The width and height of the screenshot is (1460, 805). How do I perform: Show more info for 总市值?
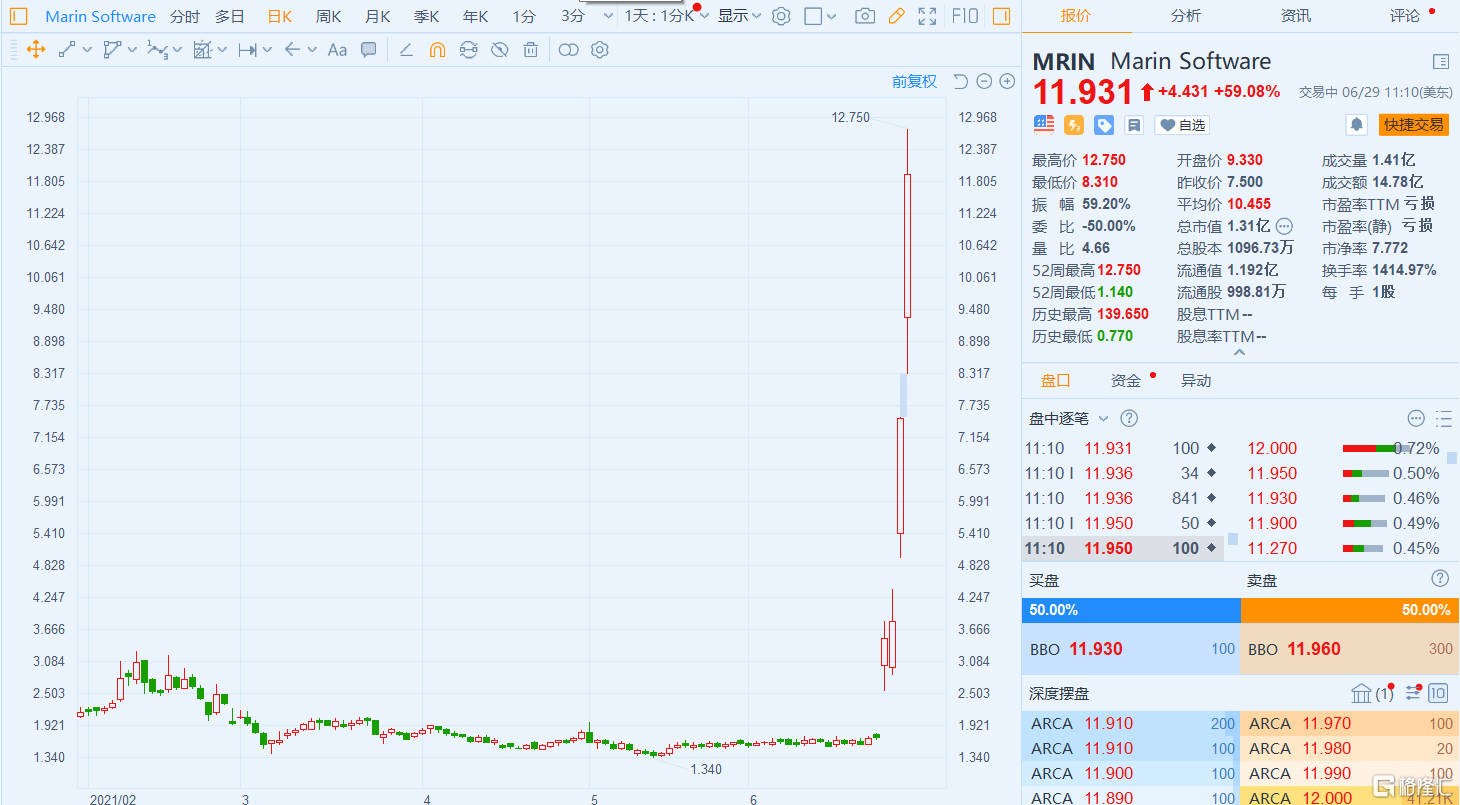pyautogui.click(x=1285, y=226)
